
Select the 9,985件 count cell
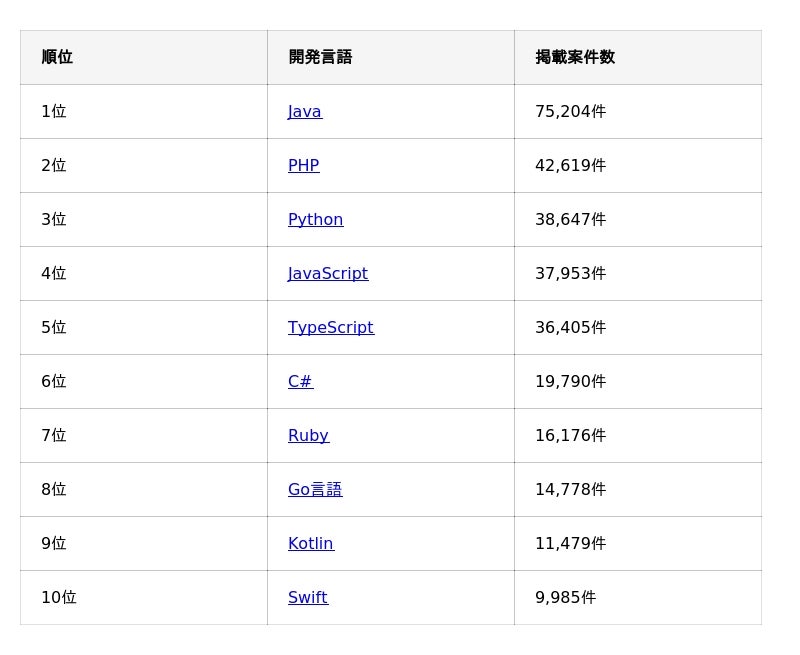click(x=565, y=598)
